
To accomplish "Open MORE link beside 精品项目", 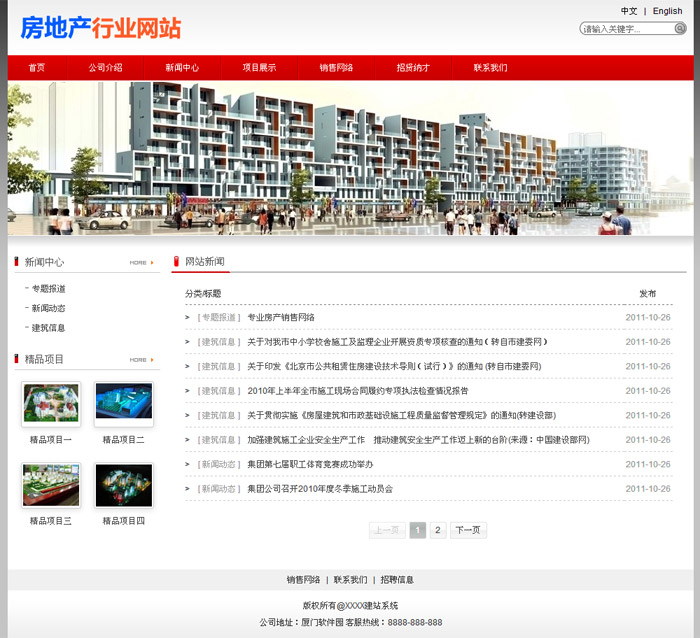I will pyautogui.click(x=141, y=360).
